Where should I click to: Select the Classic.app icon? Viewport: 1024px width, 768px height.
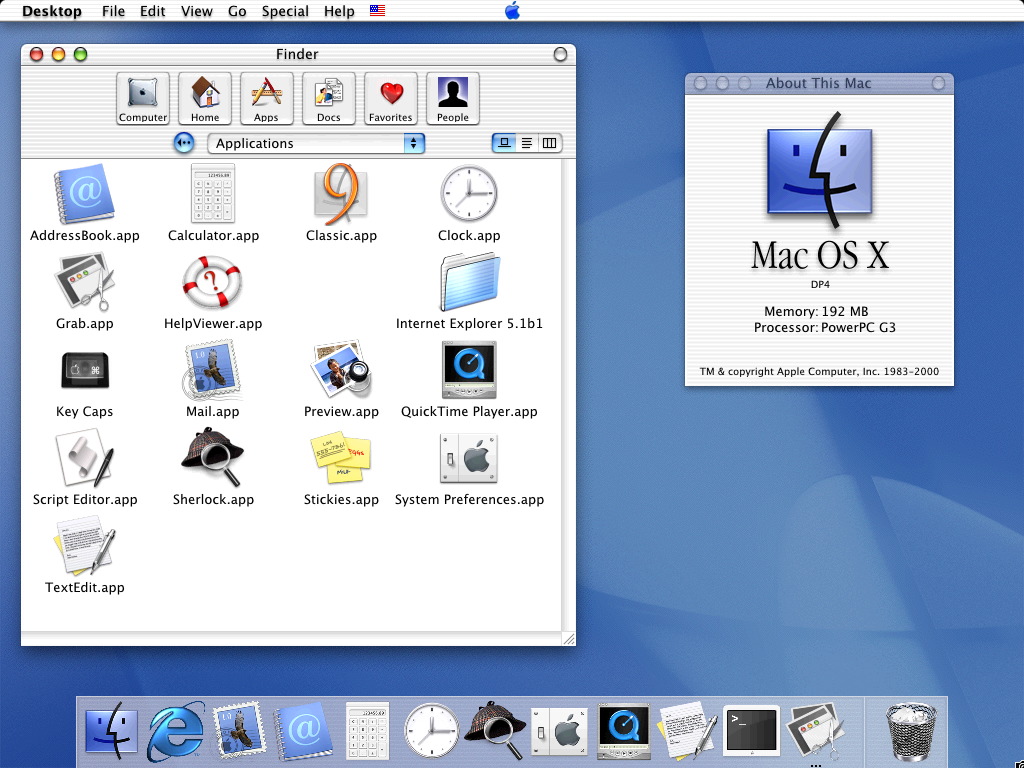click(341, 193)
